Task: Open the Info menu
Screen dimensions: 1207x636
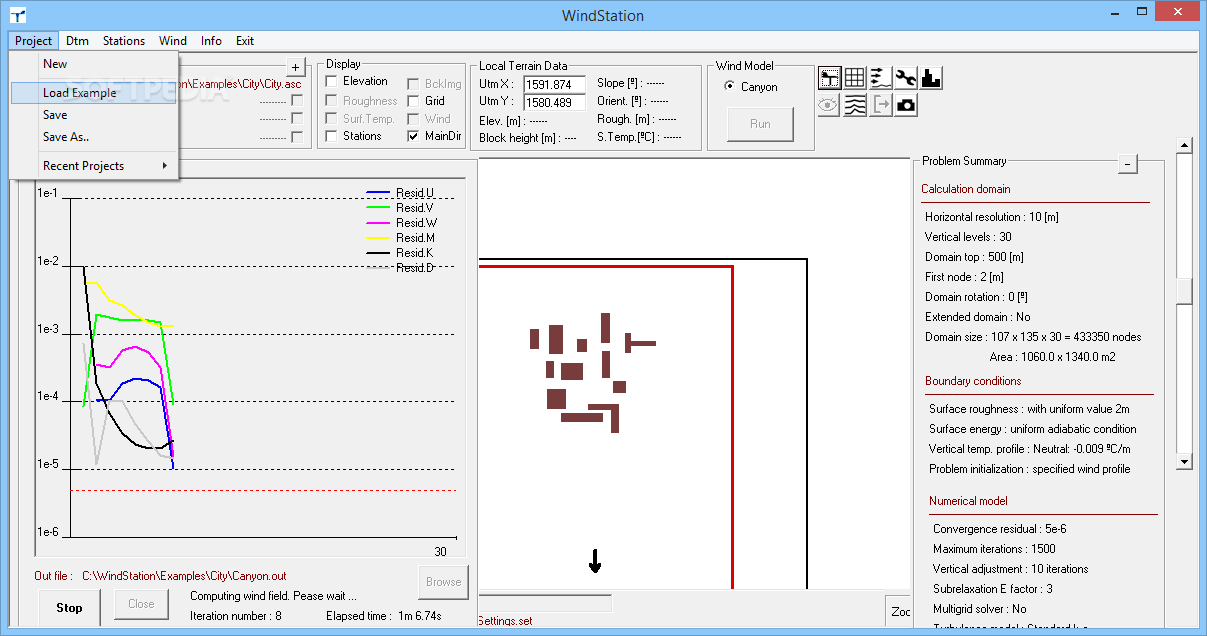Action: click(x=211, y=41)
